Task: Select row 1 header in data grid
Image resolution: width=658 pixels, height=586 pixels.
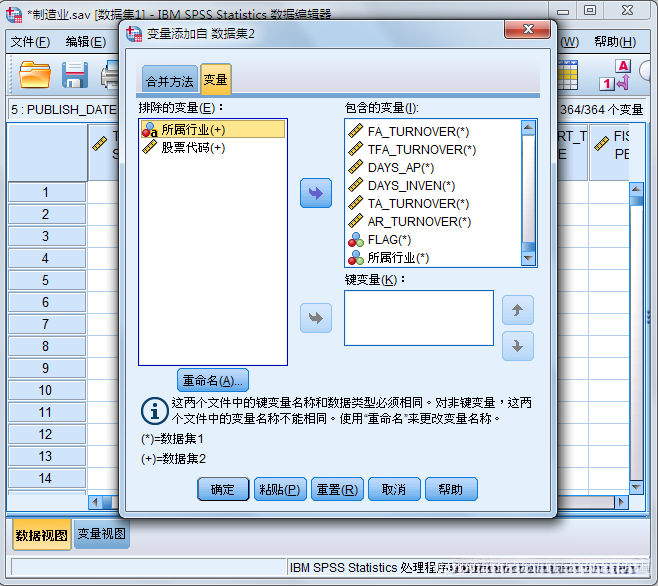Action: point(47,192)
